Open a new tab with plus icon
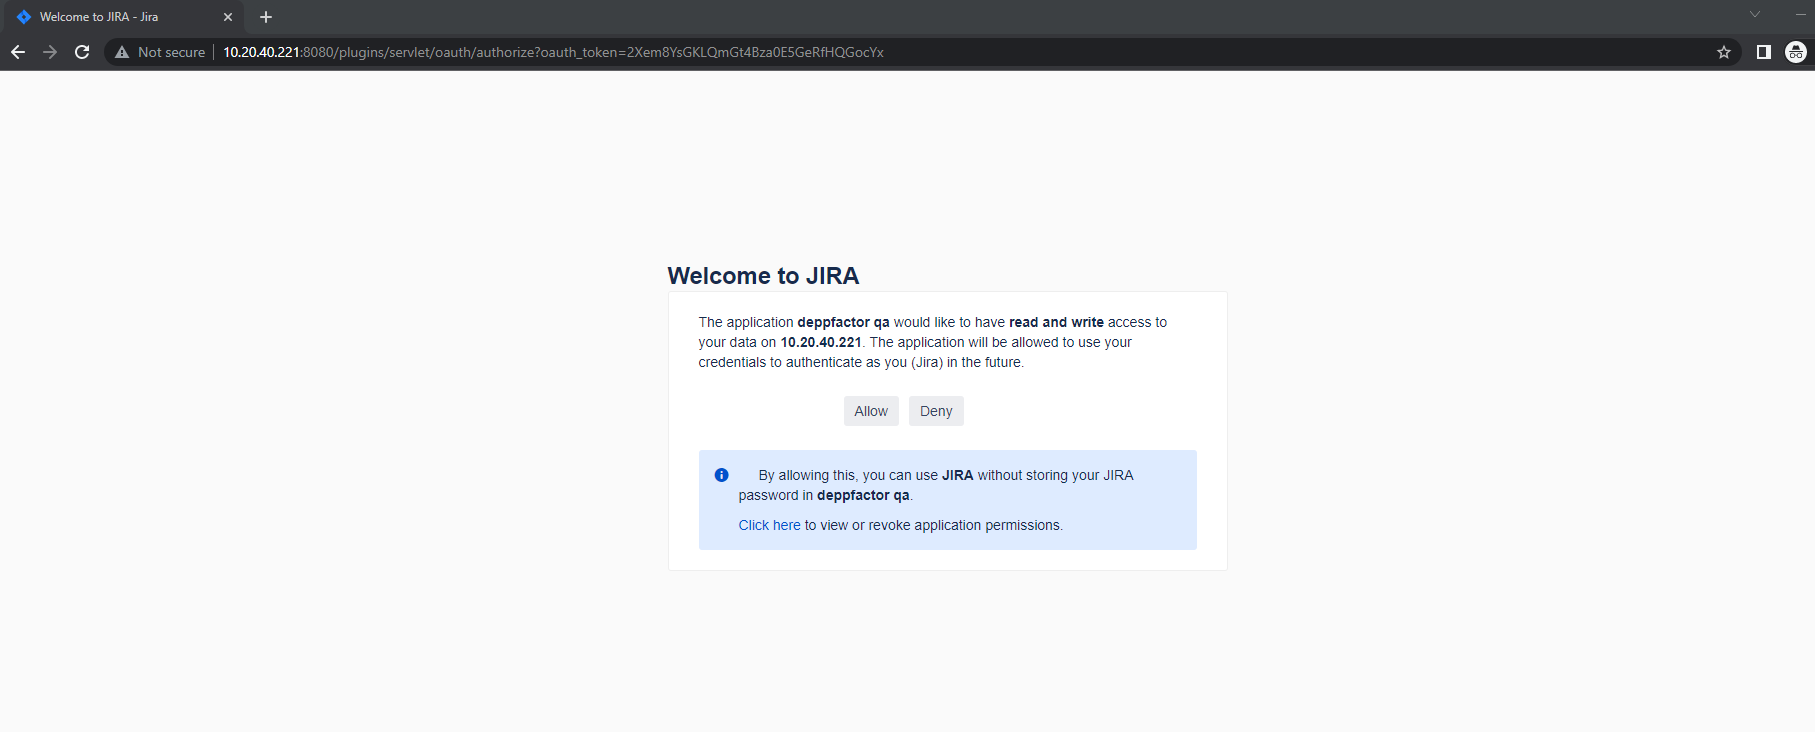1815x732 pixels. [266, 17]
